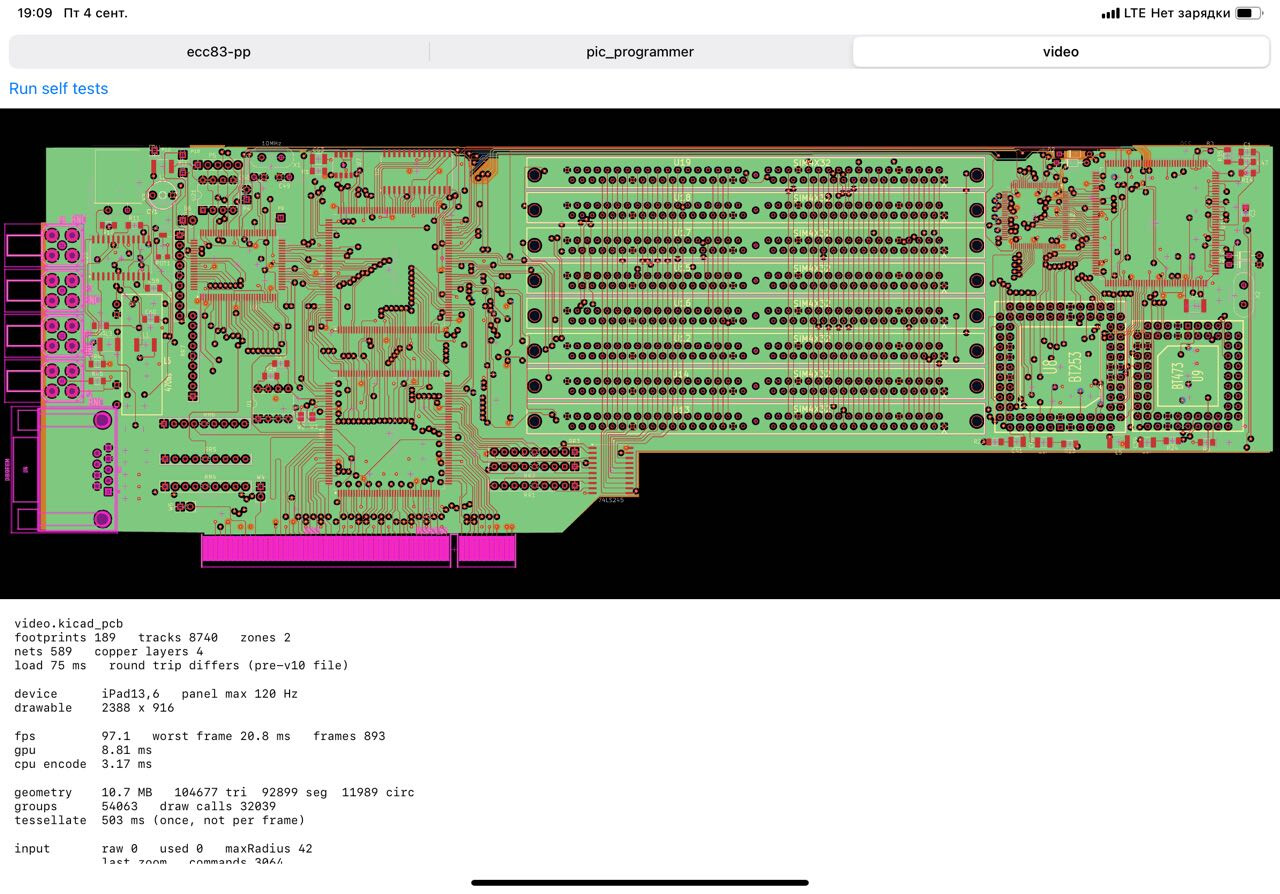Screen dimensions: 1280x894
Task: Tap the Run self tests link
Action: [58, 89]
